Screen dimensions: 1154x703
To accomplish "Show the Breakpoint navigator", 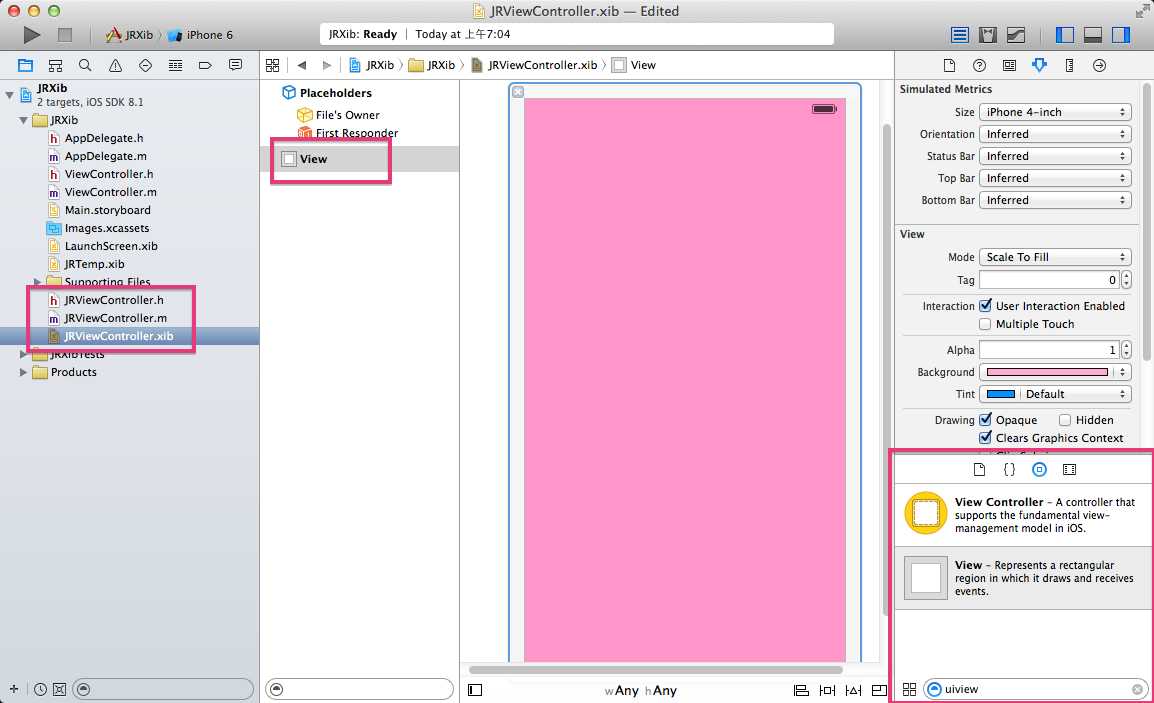I will click(205, 66).
